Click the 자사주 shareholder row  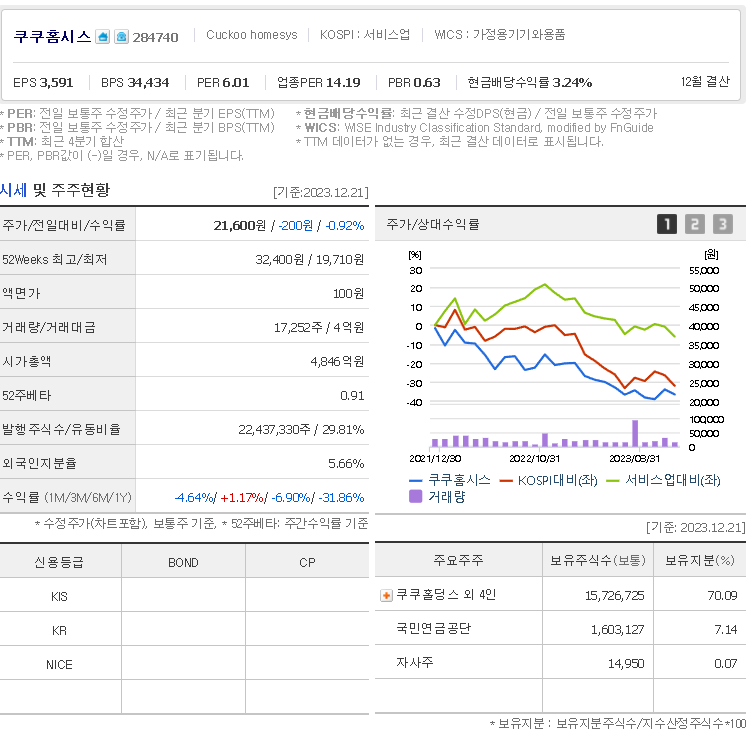[561, 663]
